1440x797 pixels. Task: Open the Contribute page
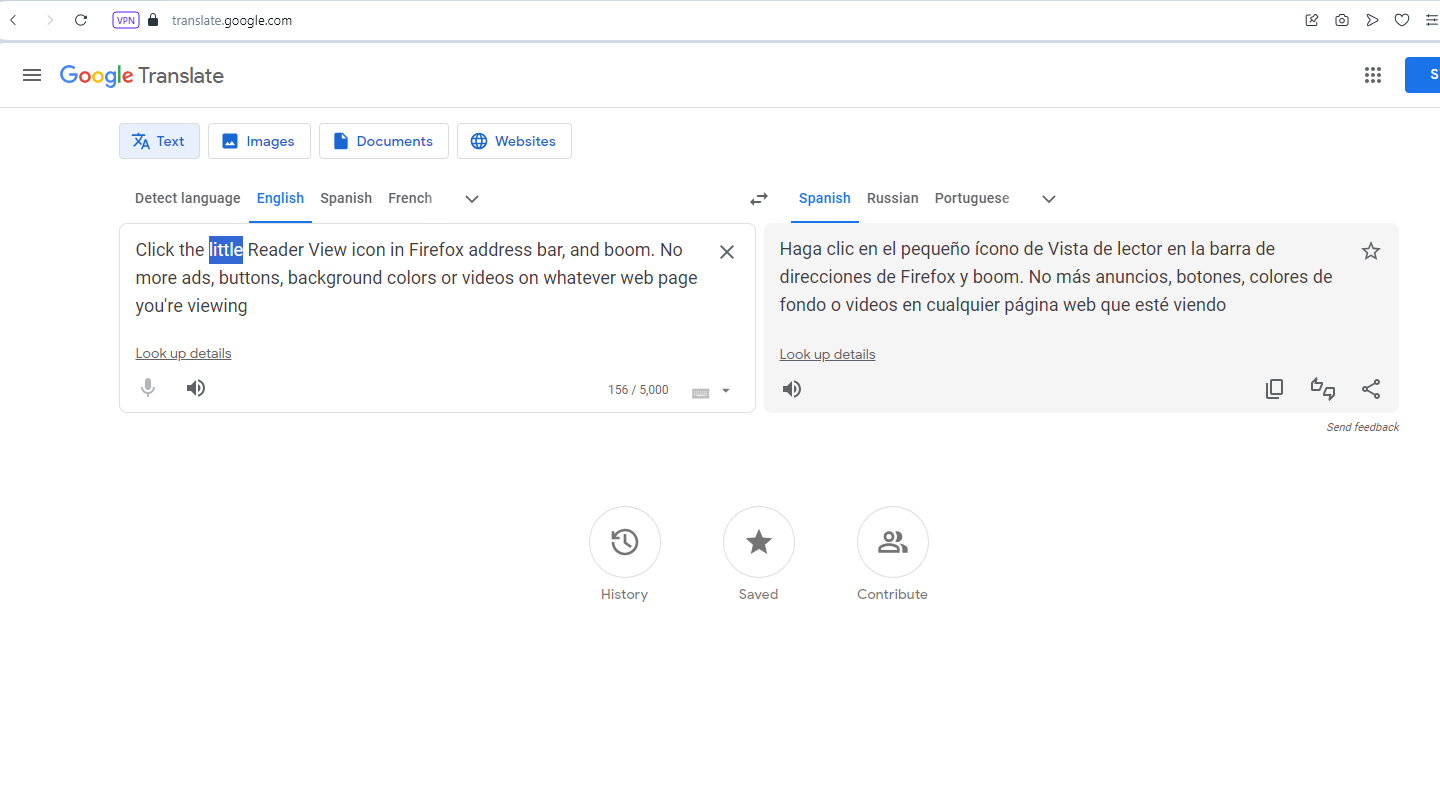[892, 542]
